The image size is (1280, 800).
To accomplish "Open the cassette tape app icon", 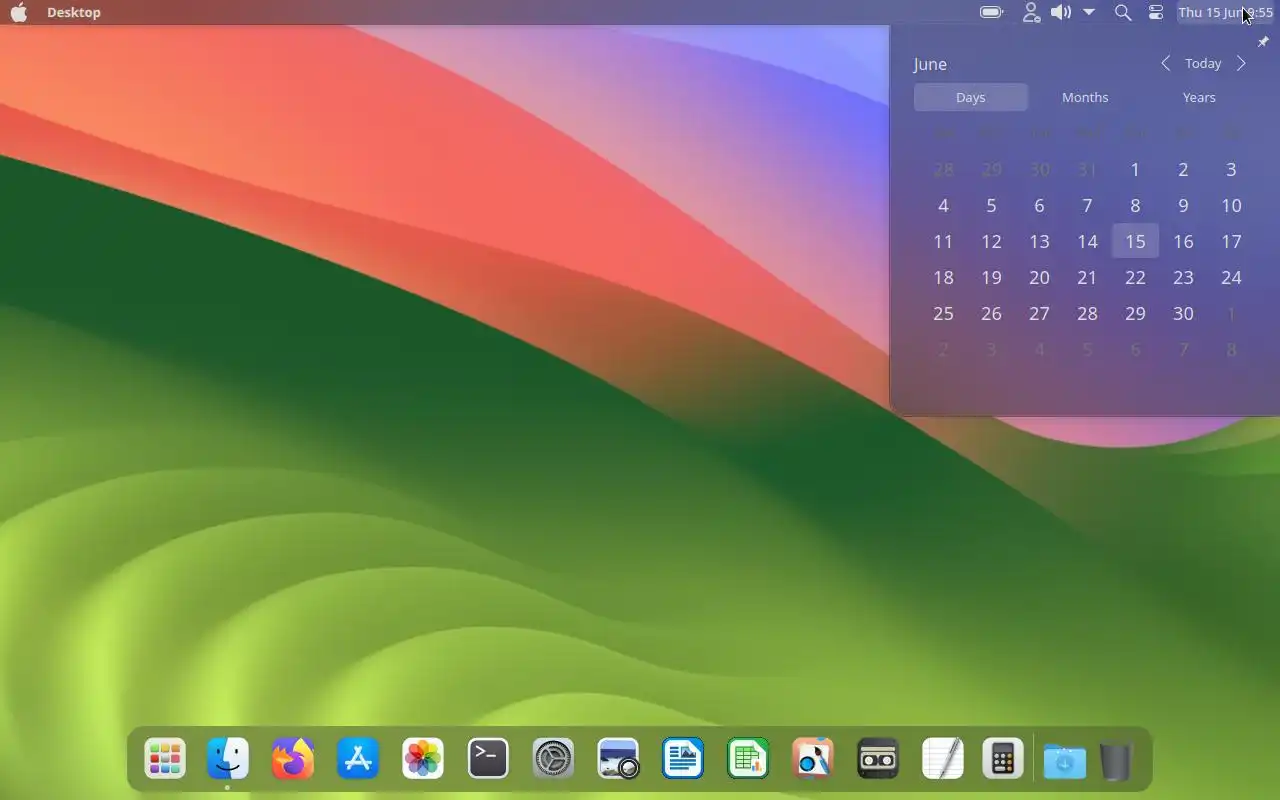I will click(x=878, y=759).
